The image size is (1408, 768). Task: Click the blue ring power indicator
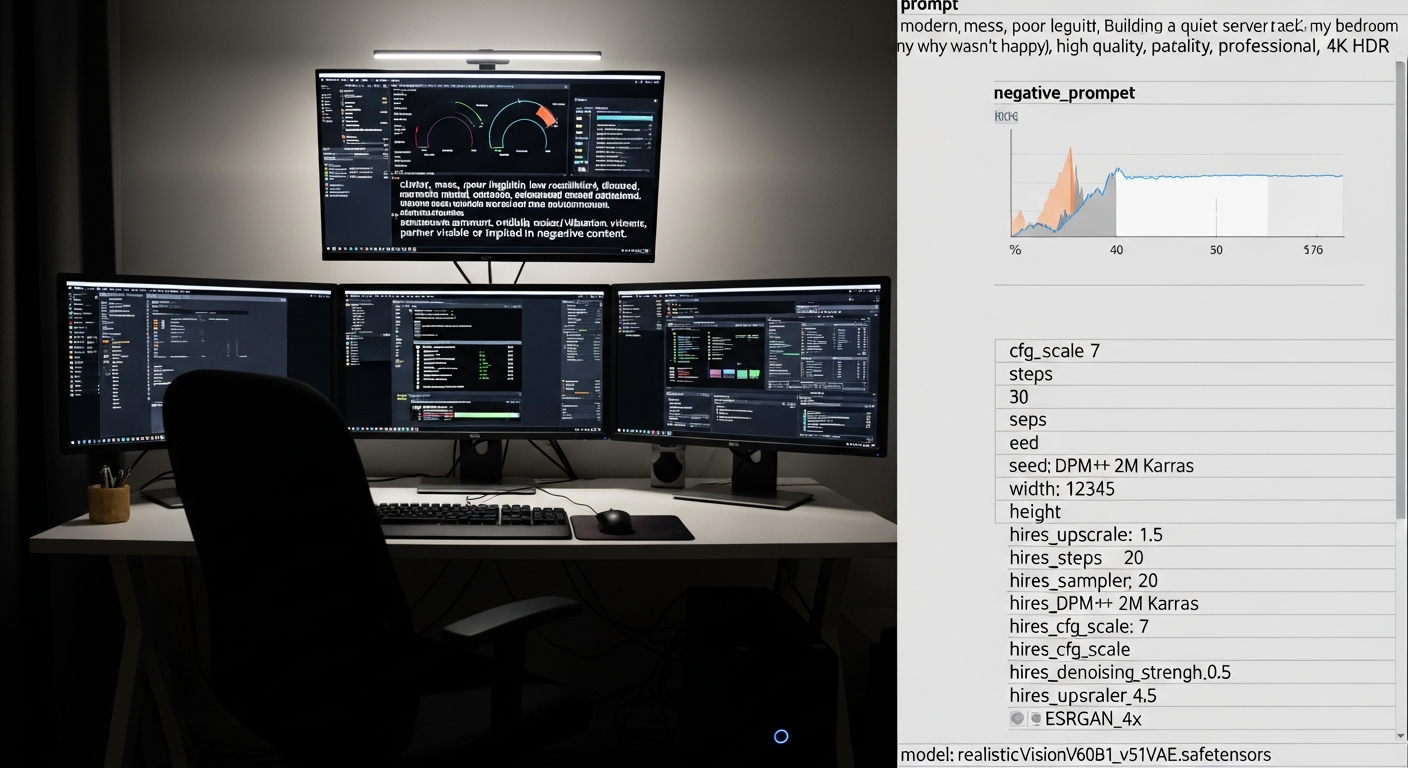point(781,737)
